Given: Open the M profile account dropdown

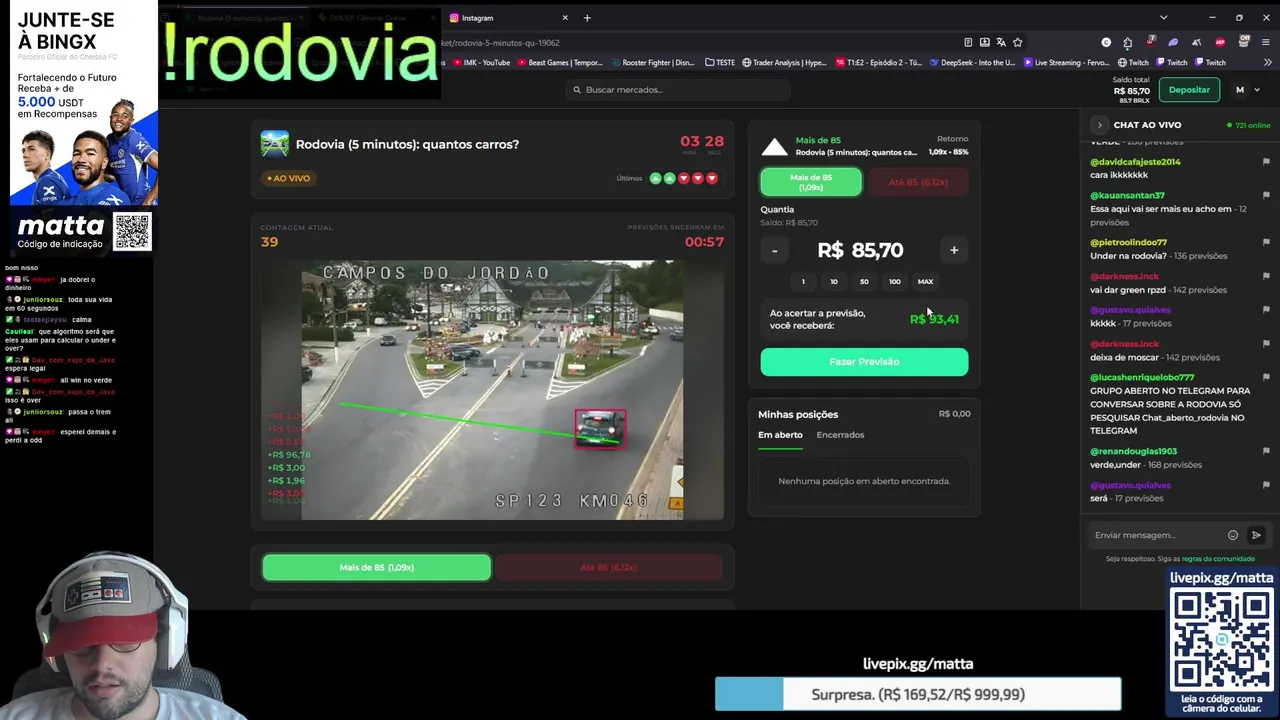Looking at the screenshot, I should click(x=1247, y=90).
